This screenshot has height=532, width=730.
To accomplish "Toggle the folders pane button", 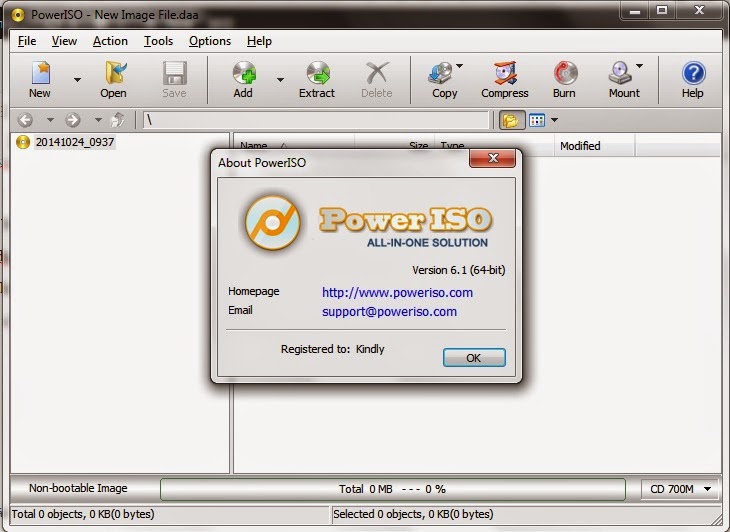I will [512, 120].
